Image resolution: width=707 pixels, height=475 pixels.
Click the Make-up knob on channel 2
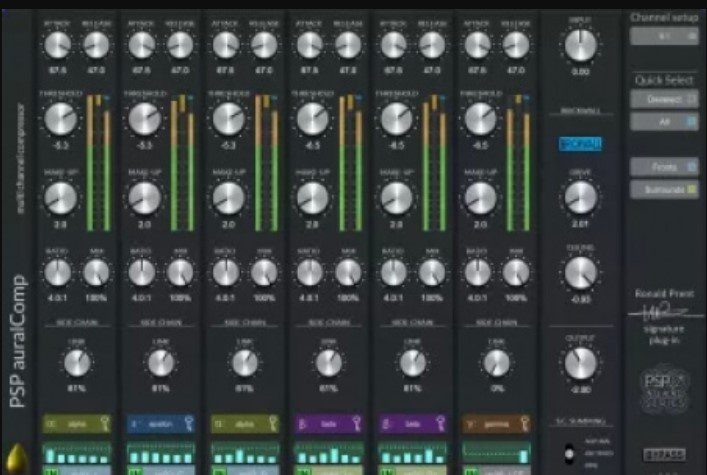tap(144, 198)
